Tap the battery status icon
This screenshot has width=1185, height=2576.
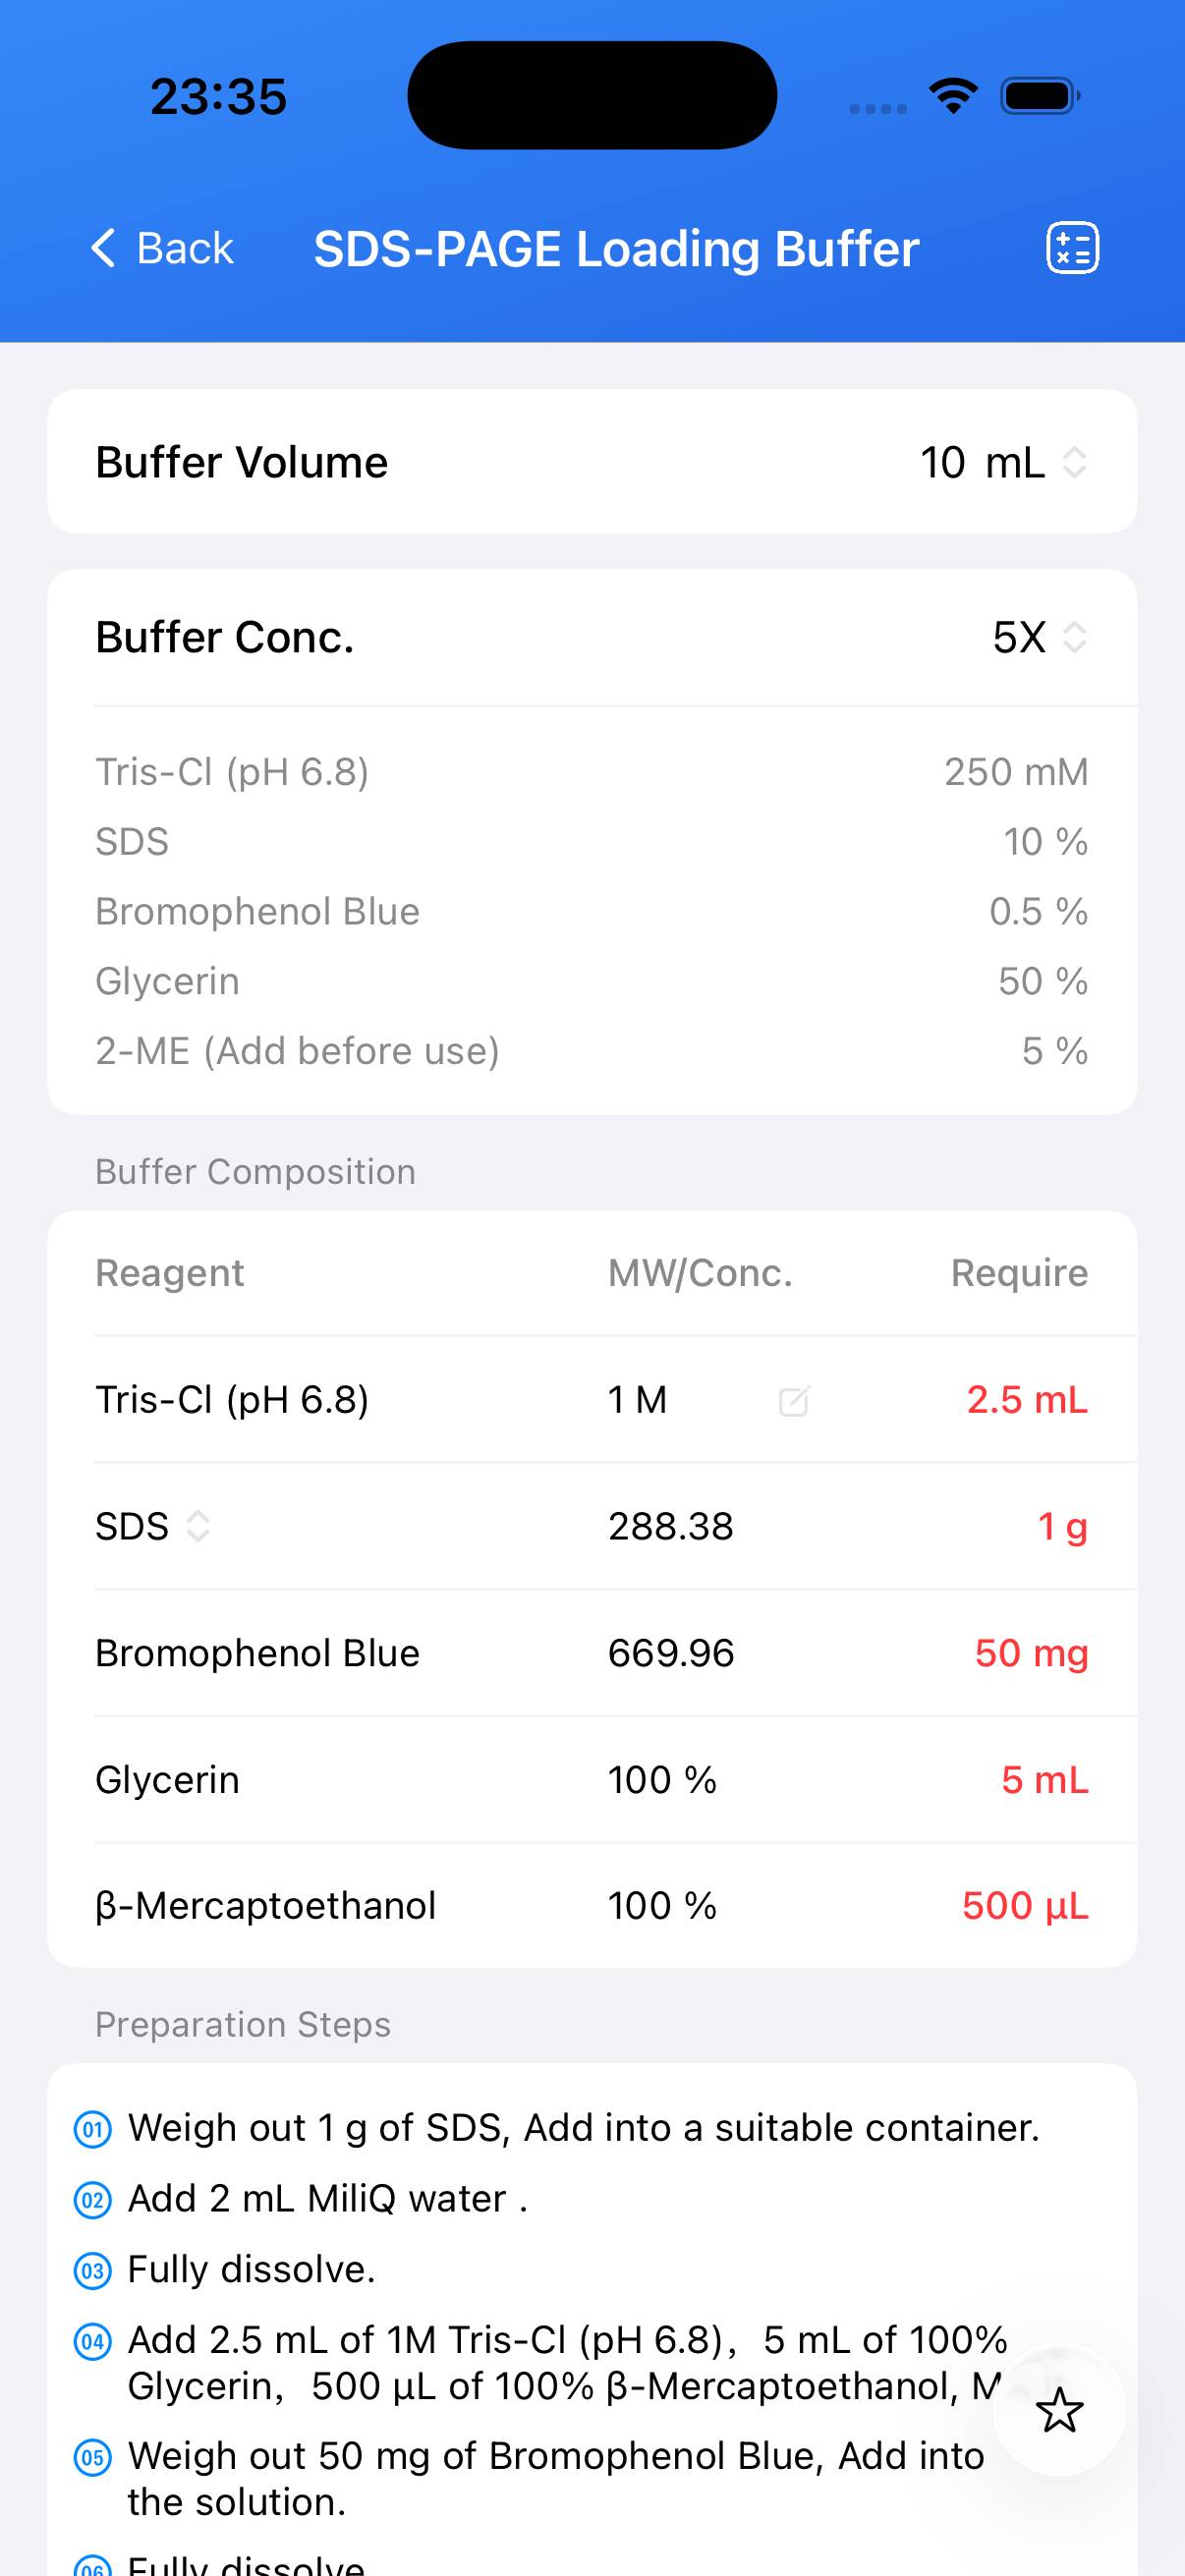1040,96
